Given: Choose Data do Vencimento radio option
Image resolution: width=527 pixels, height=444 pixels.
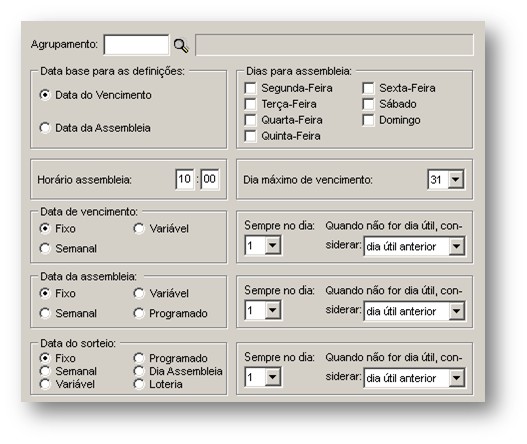Looking at the screenshot, I should coord(45,95).
